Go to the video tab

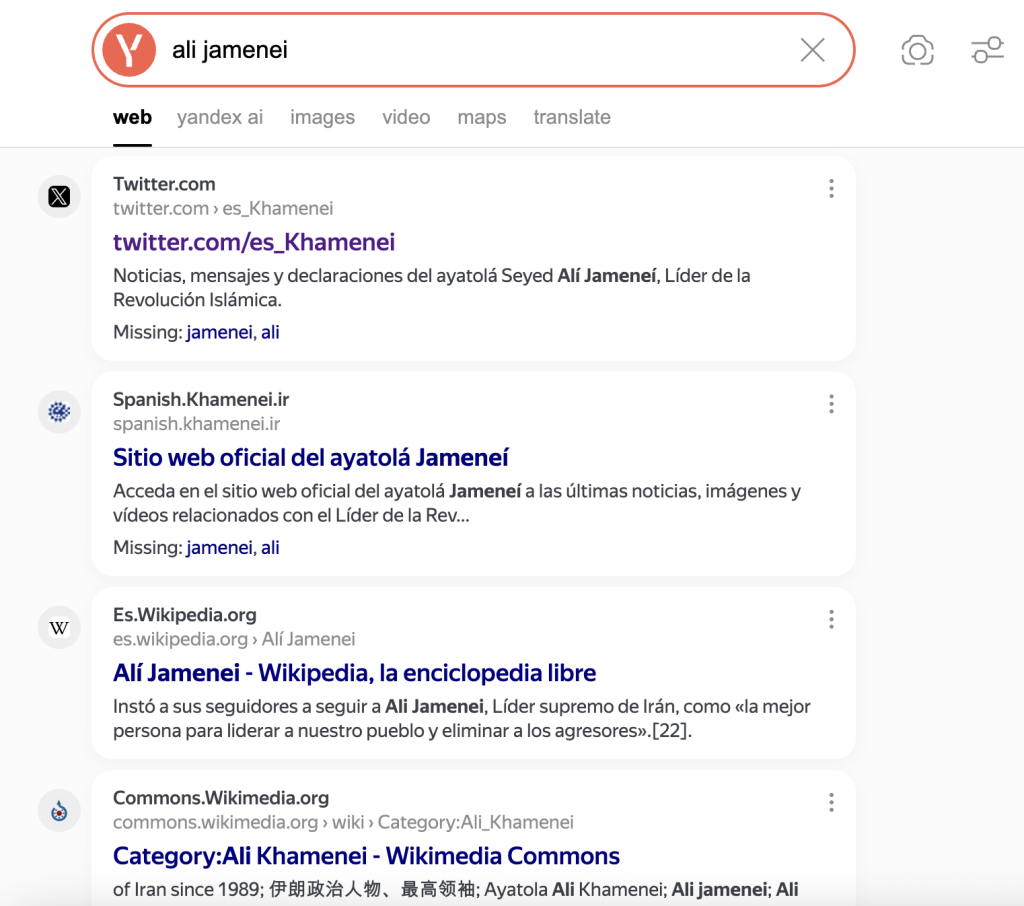[406, 118]
